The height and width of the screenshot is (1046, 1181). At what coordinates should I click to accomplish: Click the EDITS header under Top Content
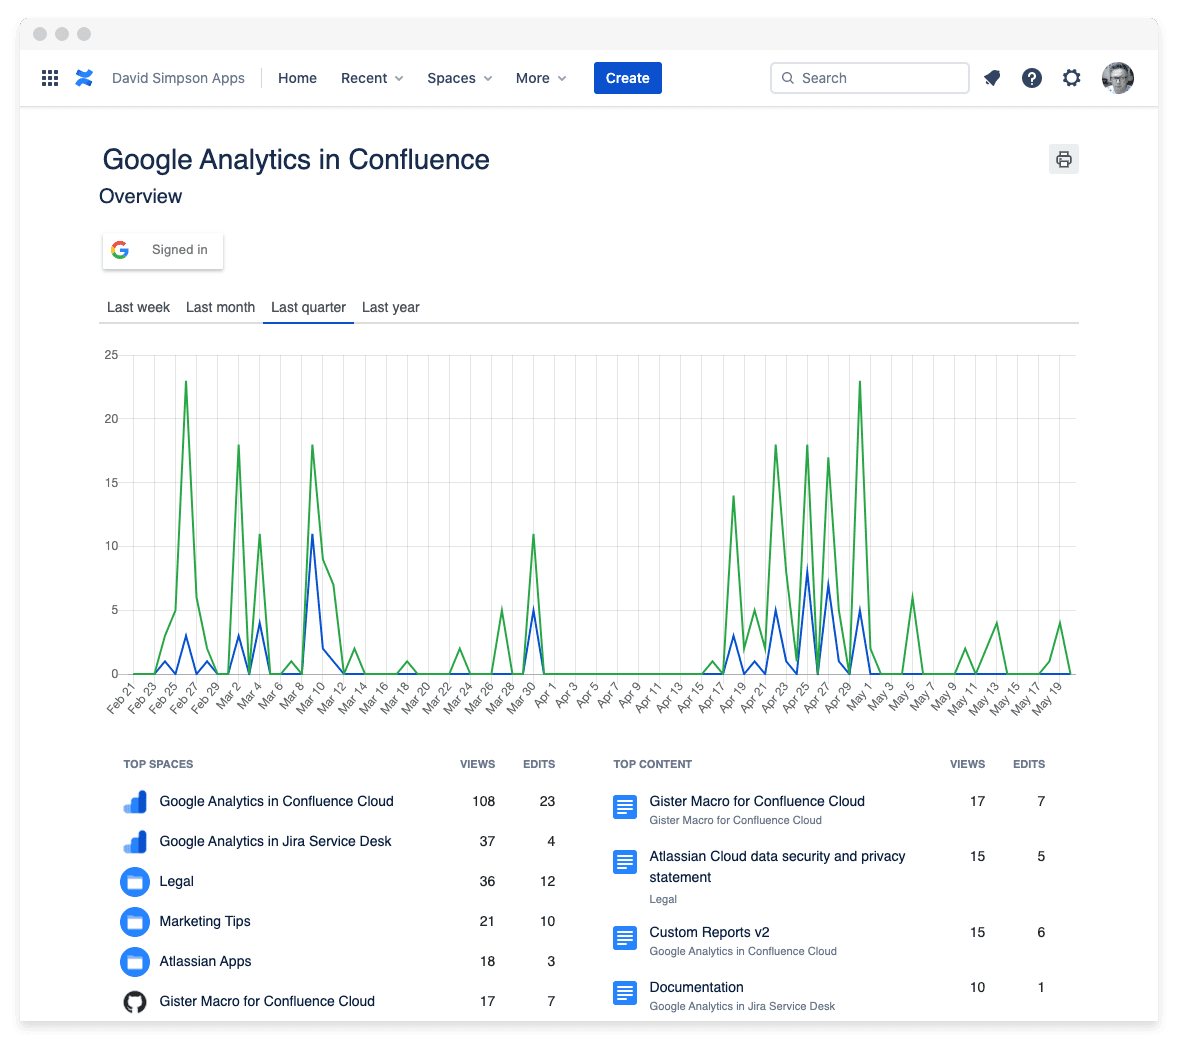point(1029,764)
